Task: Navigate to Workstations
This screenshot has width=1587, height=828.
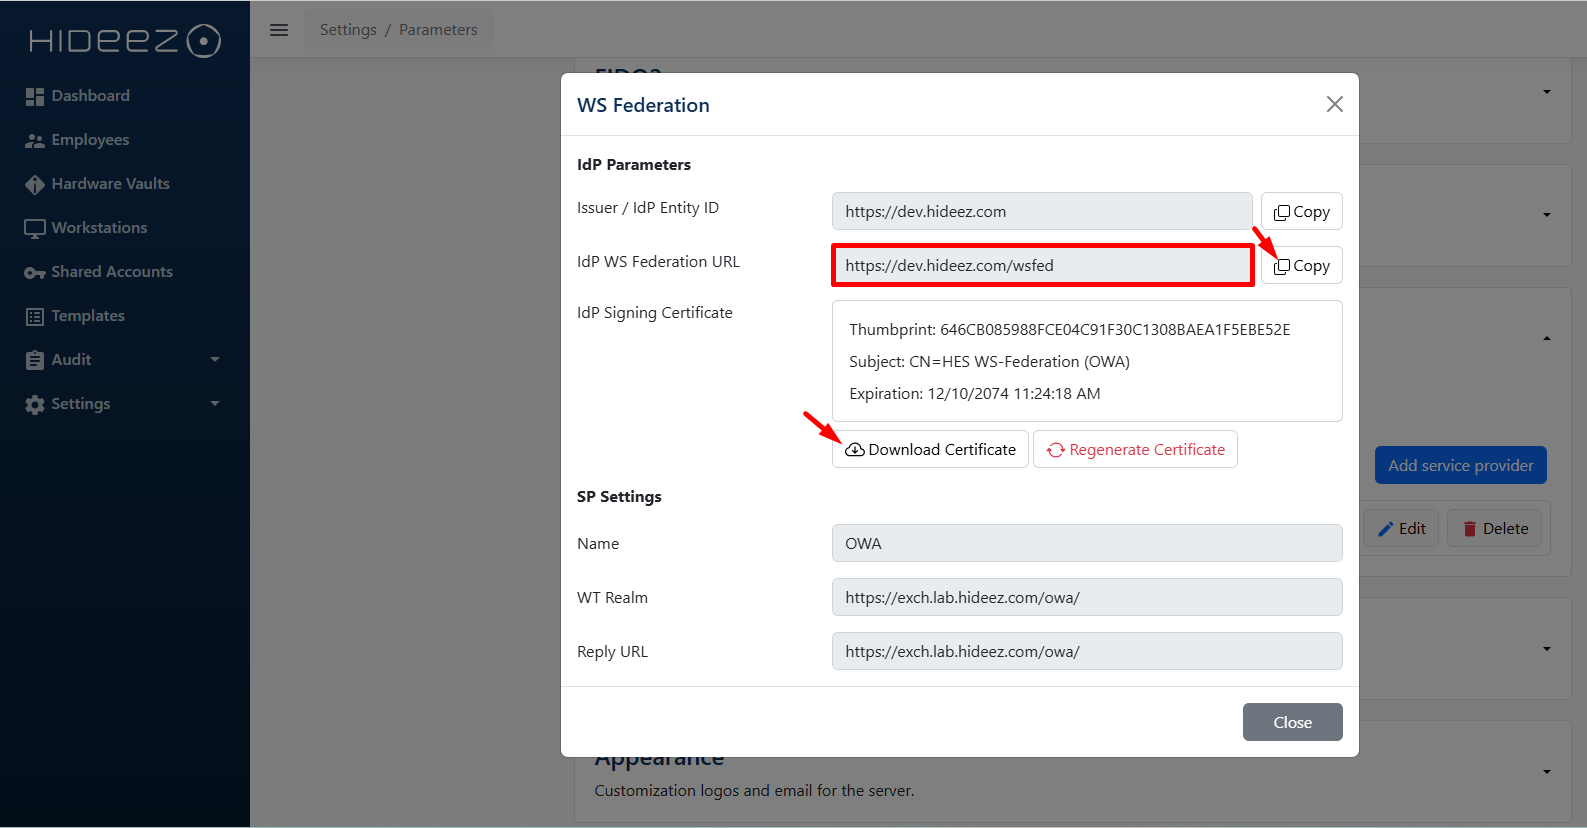Action: tap(99, 228)
